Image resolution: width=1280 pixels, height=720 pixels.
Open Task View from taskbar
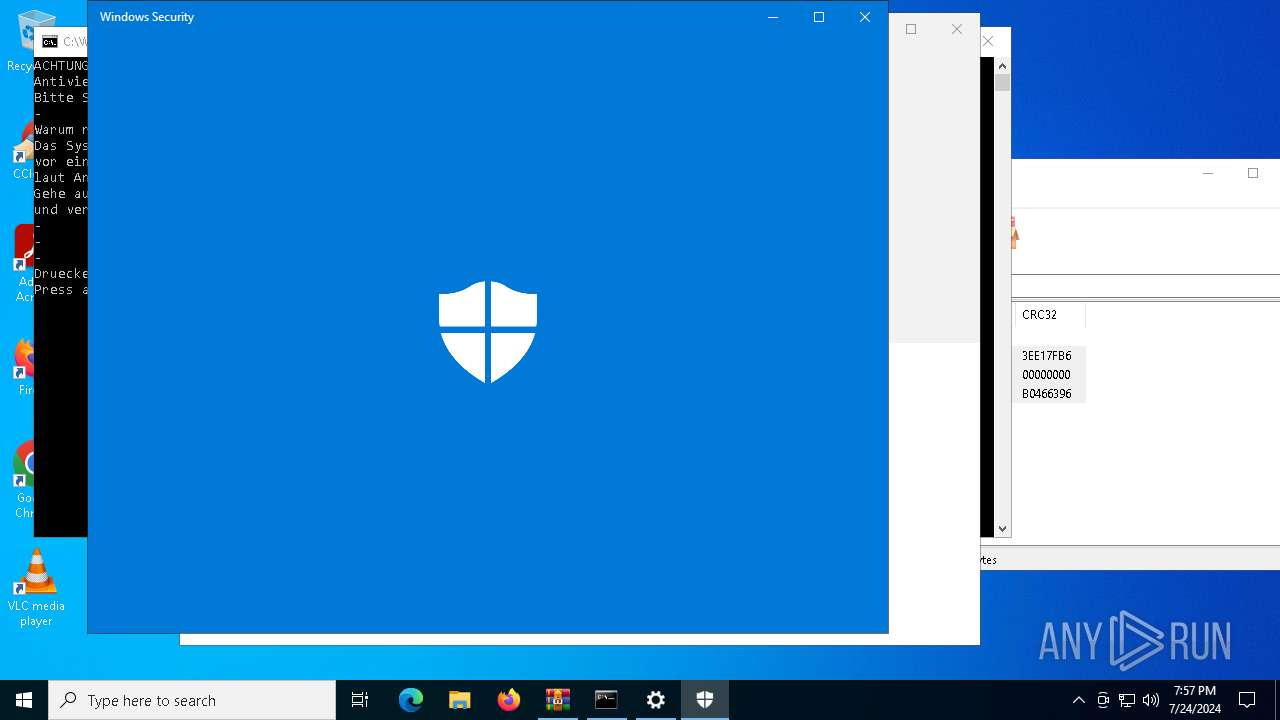[x=360, y=700]
